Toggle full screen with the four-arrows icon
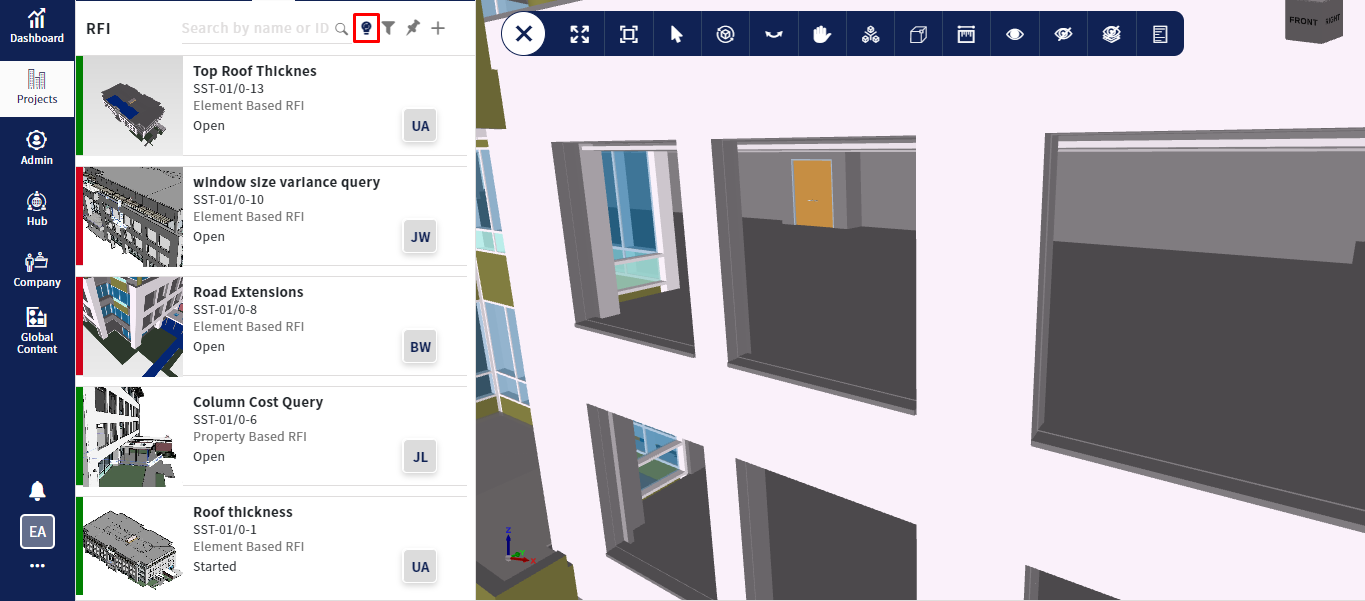This screenshot has width=1365, height=601. (580, 34)
